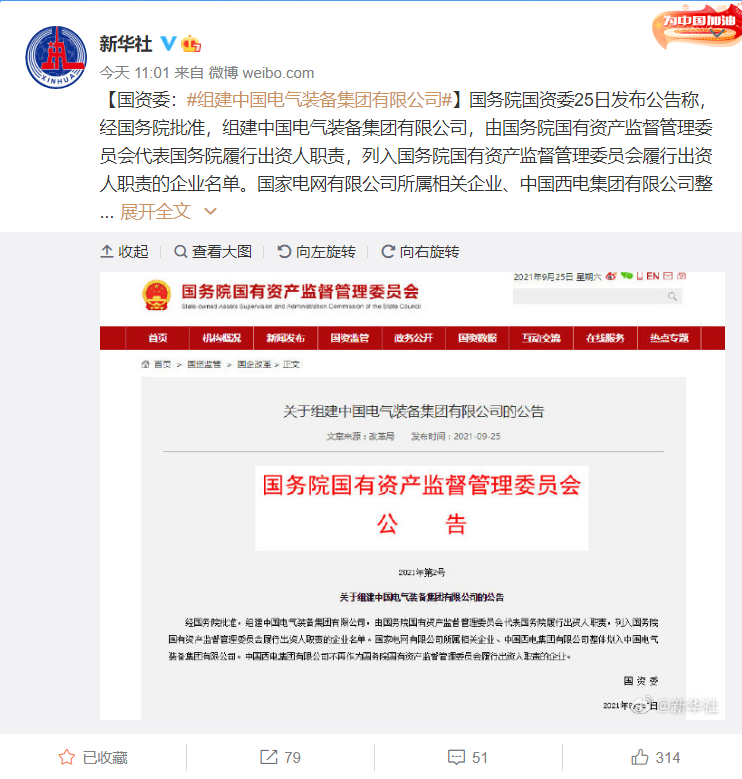Click the blue V verification badge
Image resolution: width=742 pixels, height=779 pixels.
click(168, 44)
